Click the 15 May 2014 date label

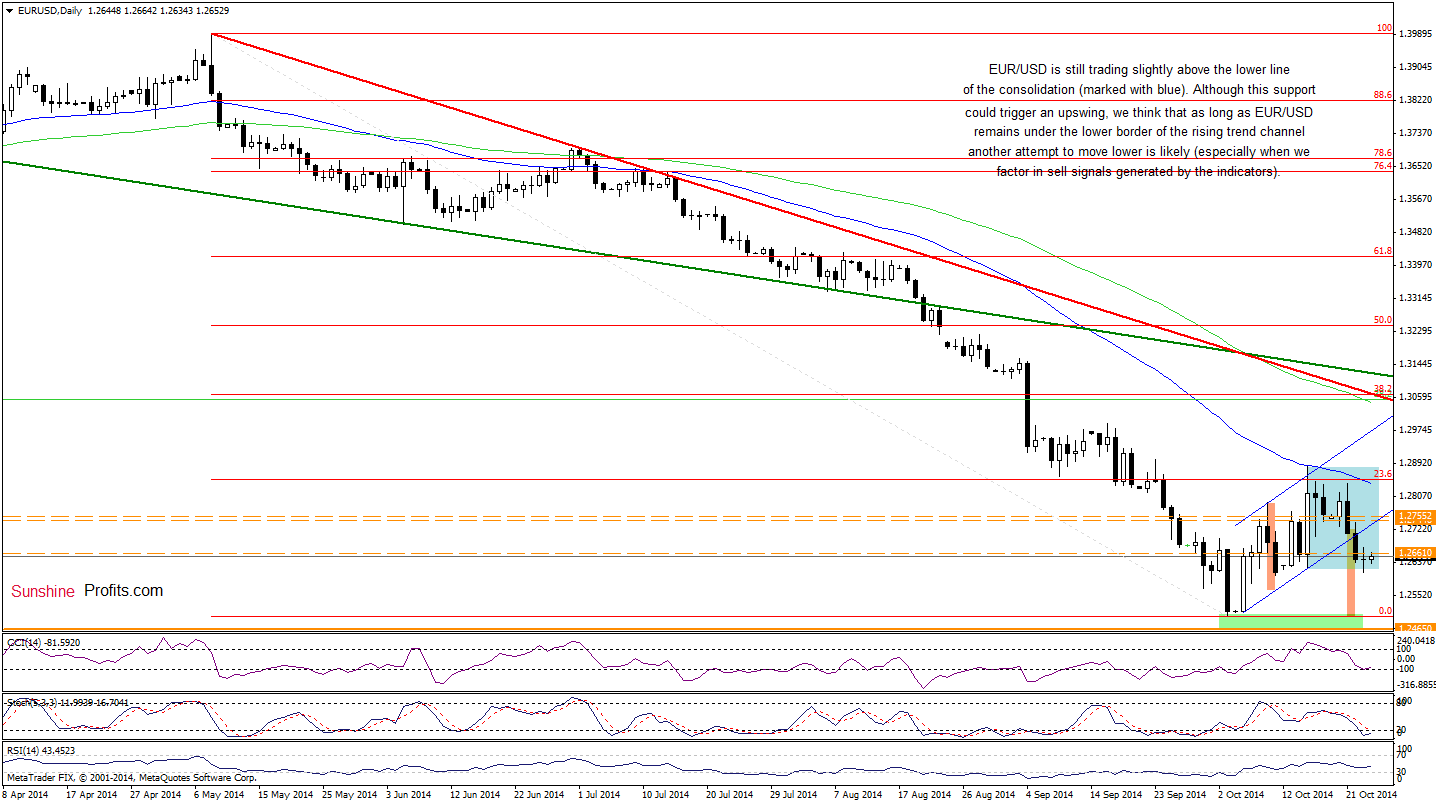(x=284, y=794)
